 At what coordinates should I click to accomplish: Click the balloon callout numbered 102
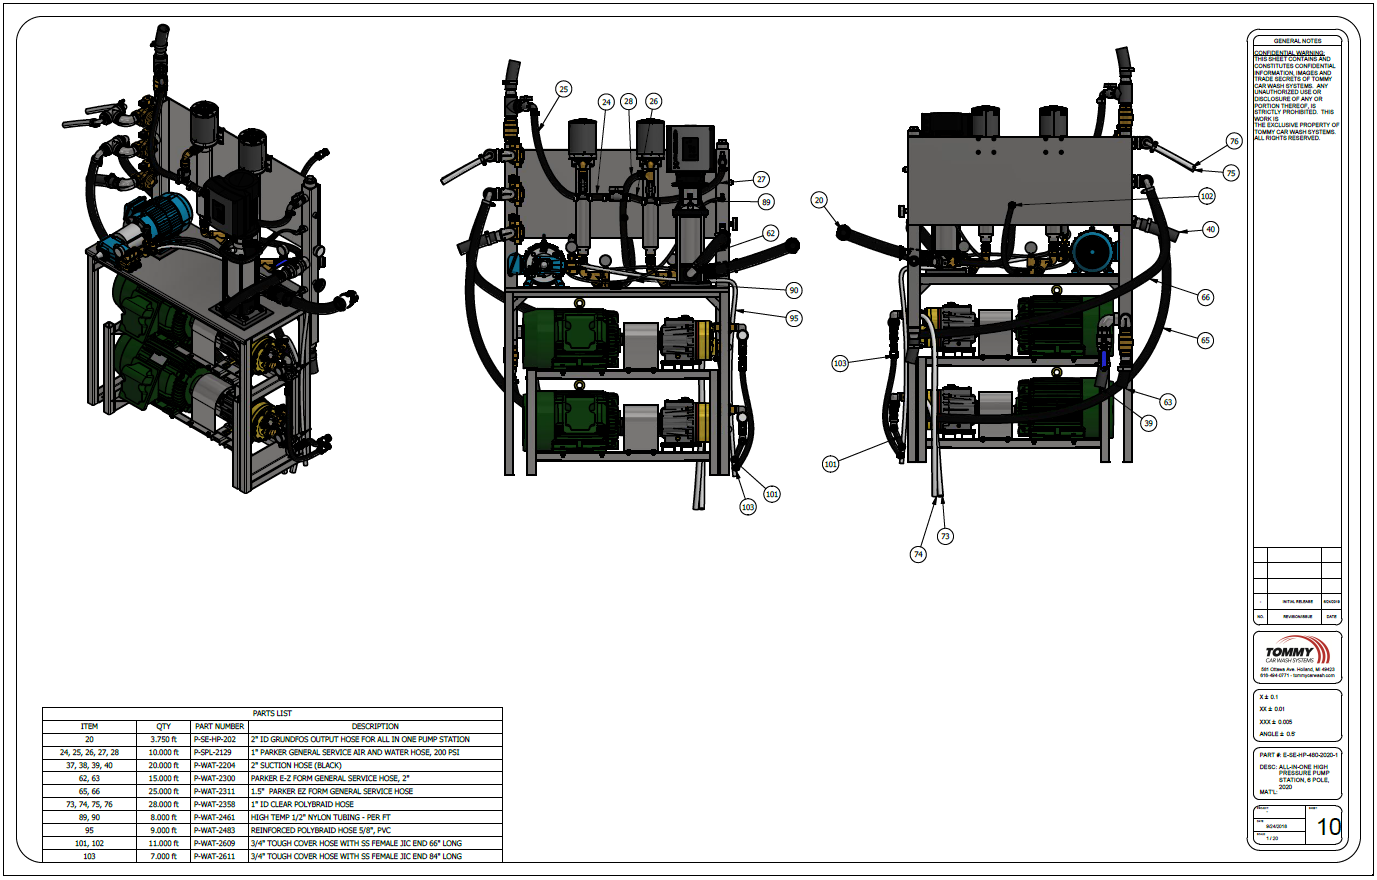pos(1207,196)
